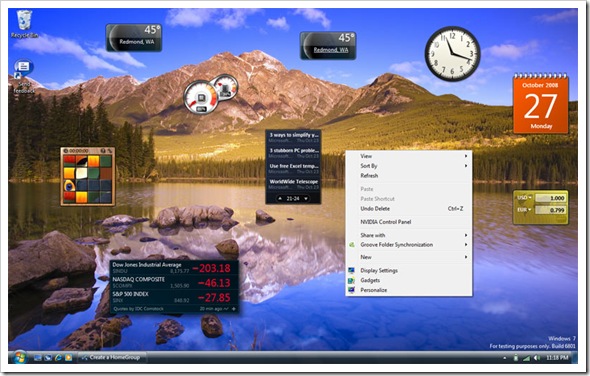Click the puzzle tile with blue eye
590x376 pixels.
point(69,186)
